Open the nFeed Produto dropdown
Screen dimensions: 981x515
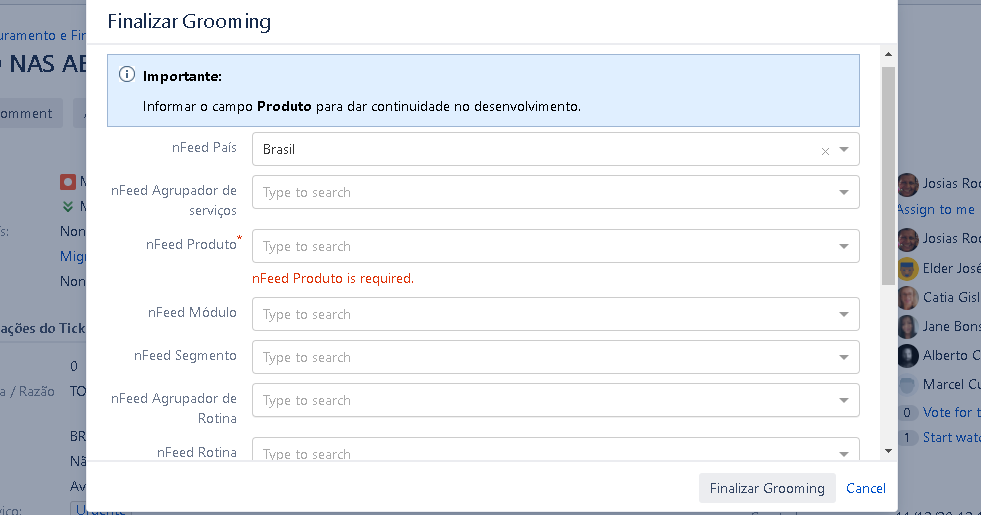click(845, 246)
